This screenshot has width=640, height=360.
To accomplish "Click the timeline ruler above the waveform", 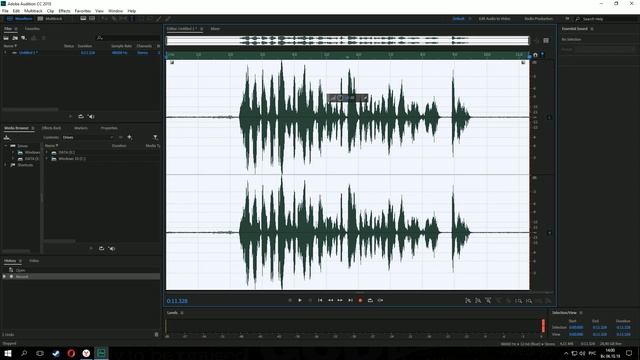I will pyautogui.click(x=347, y=55).
